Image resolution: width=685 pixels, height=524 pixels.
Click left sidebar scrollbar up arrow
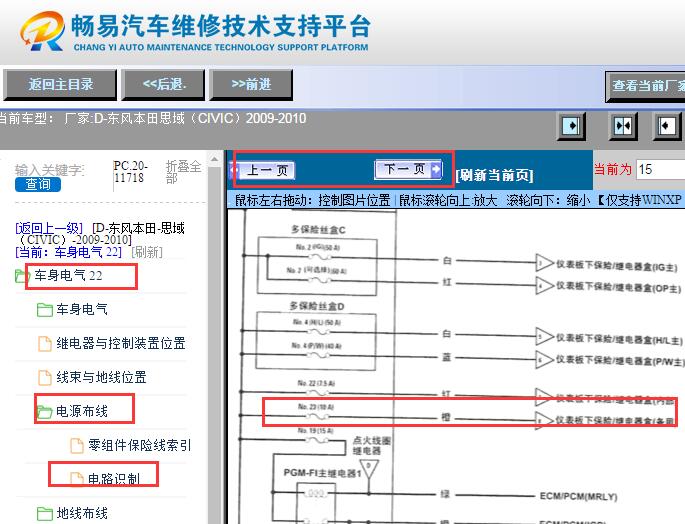(x=214, y=160)
